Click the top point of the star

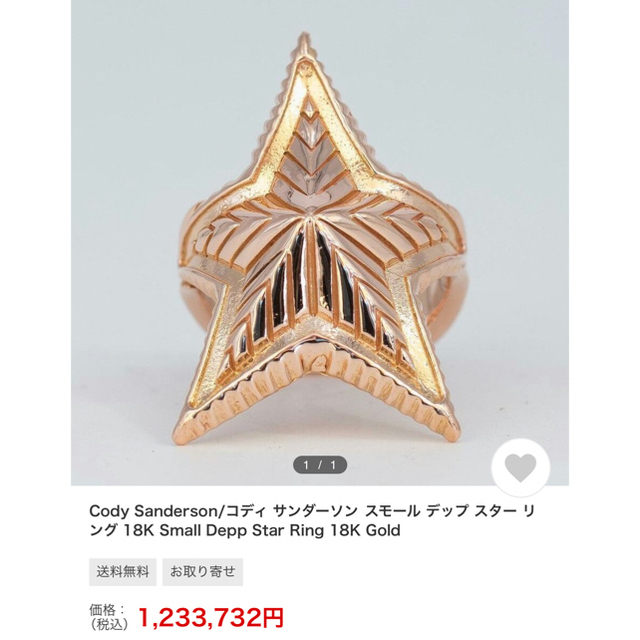click(303, 45)
